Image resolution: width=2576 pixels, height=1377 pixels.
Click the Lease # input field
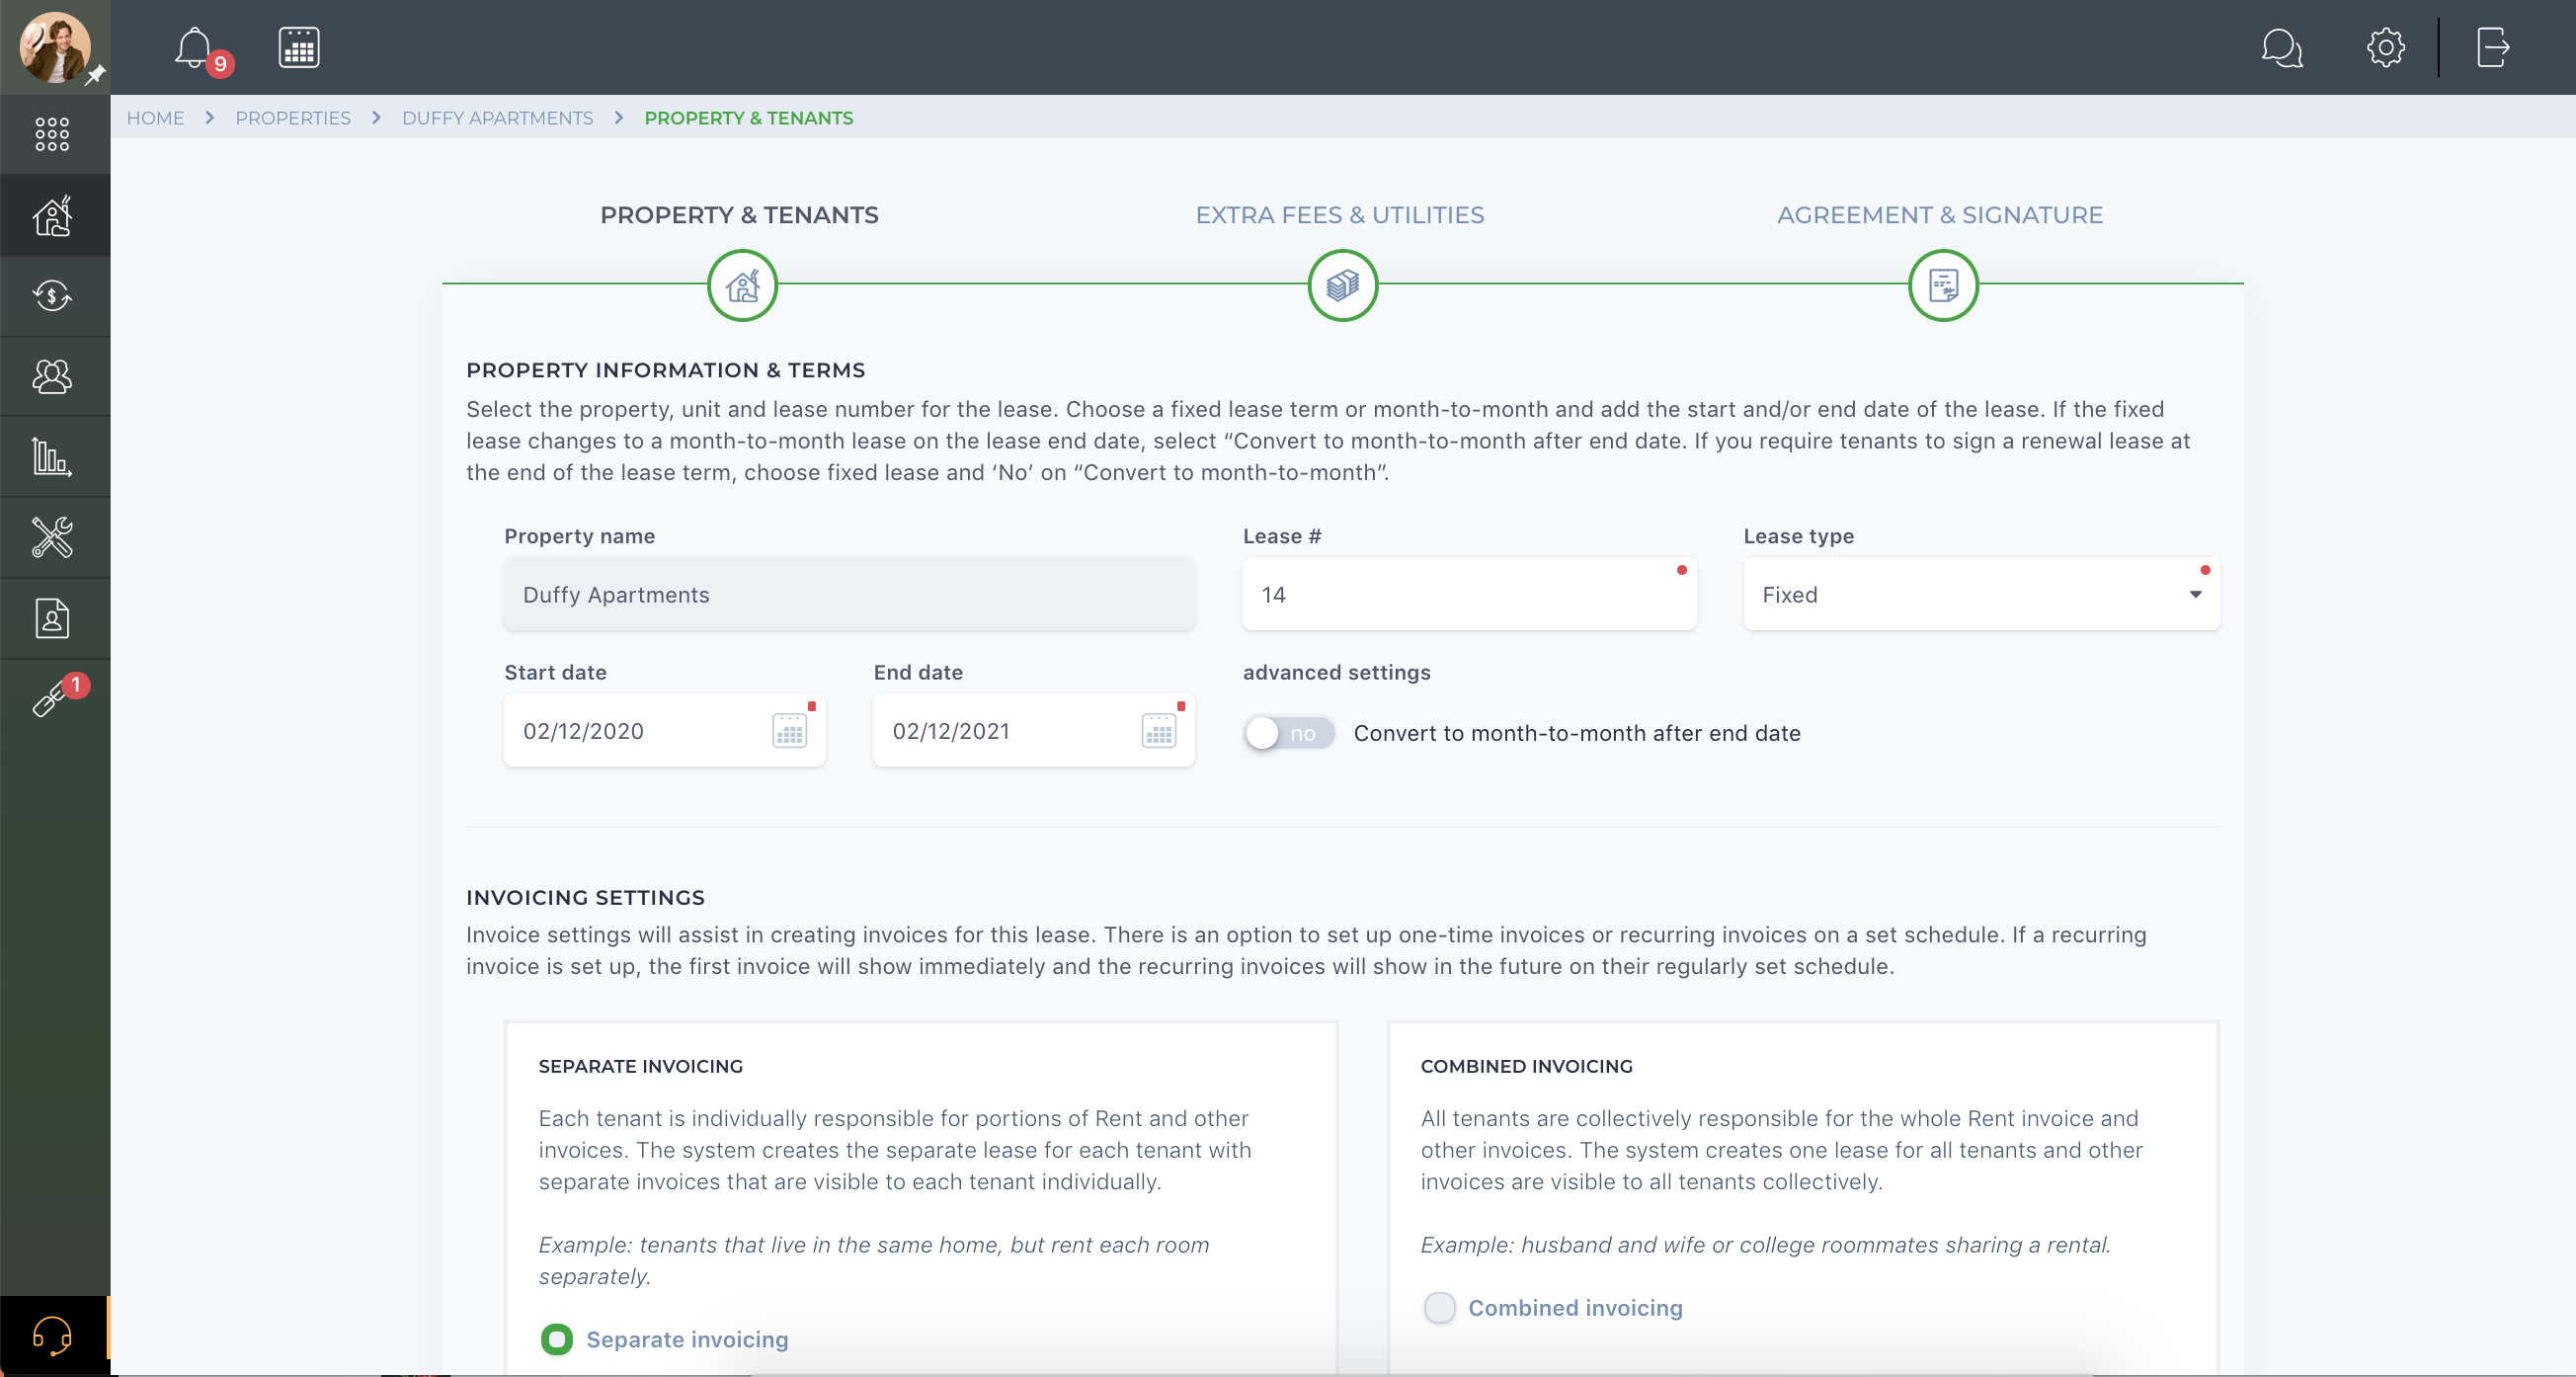click(x=1468, y=594)
